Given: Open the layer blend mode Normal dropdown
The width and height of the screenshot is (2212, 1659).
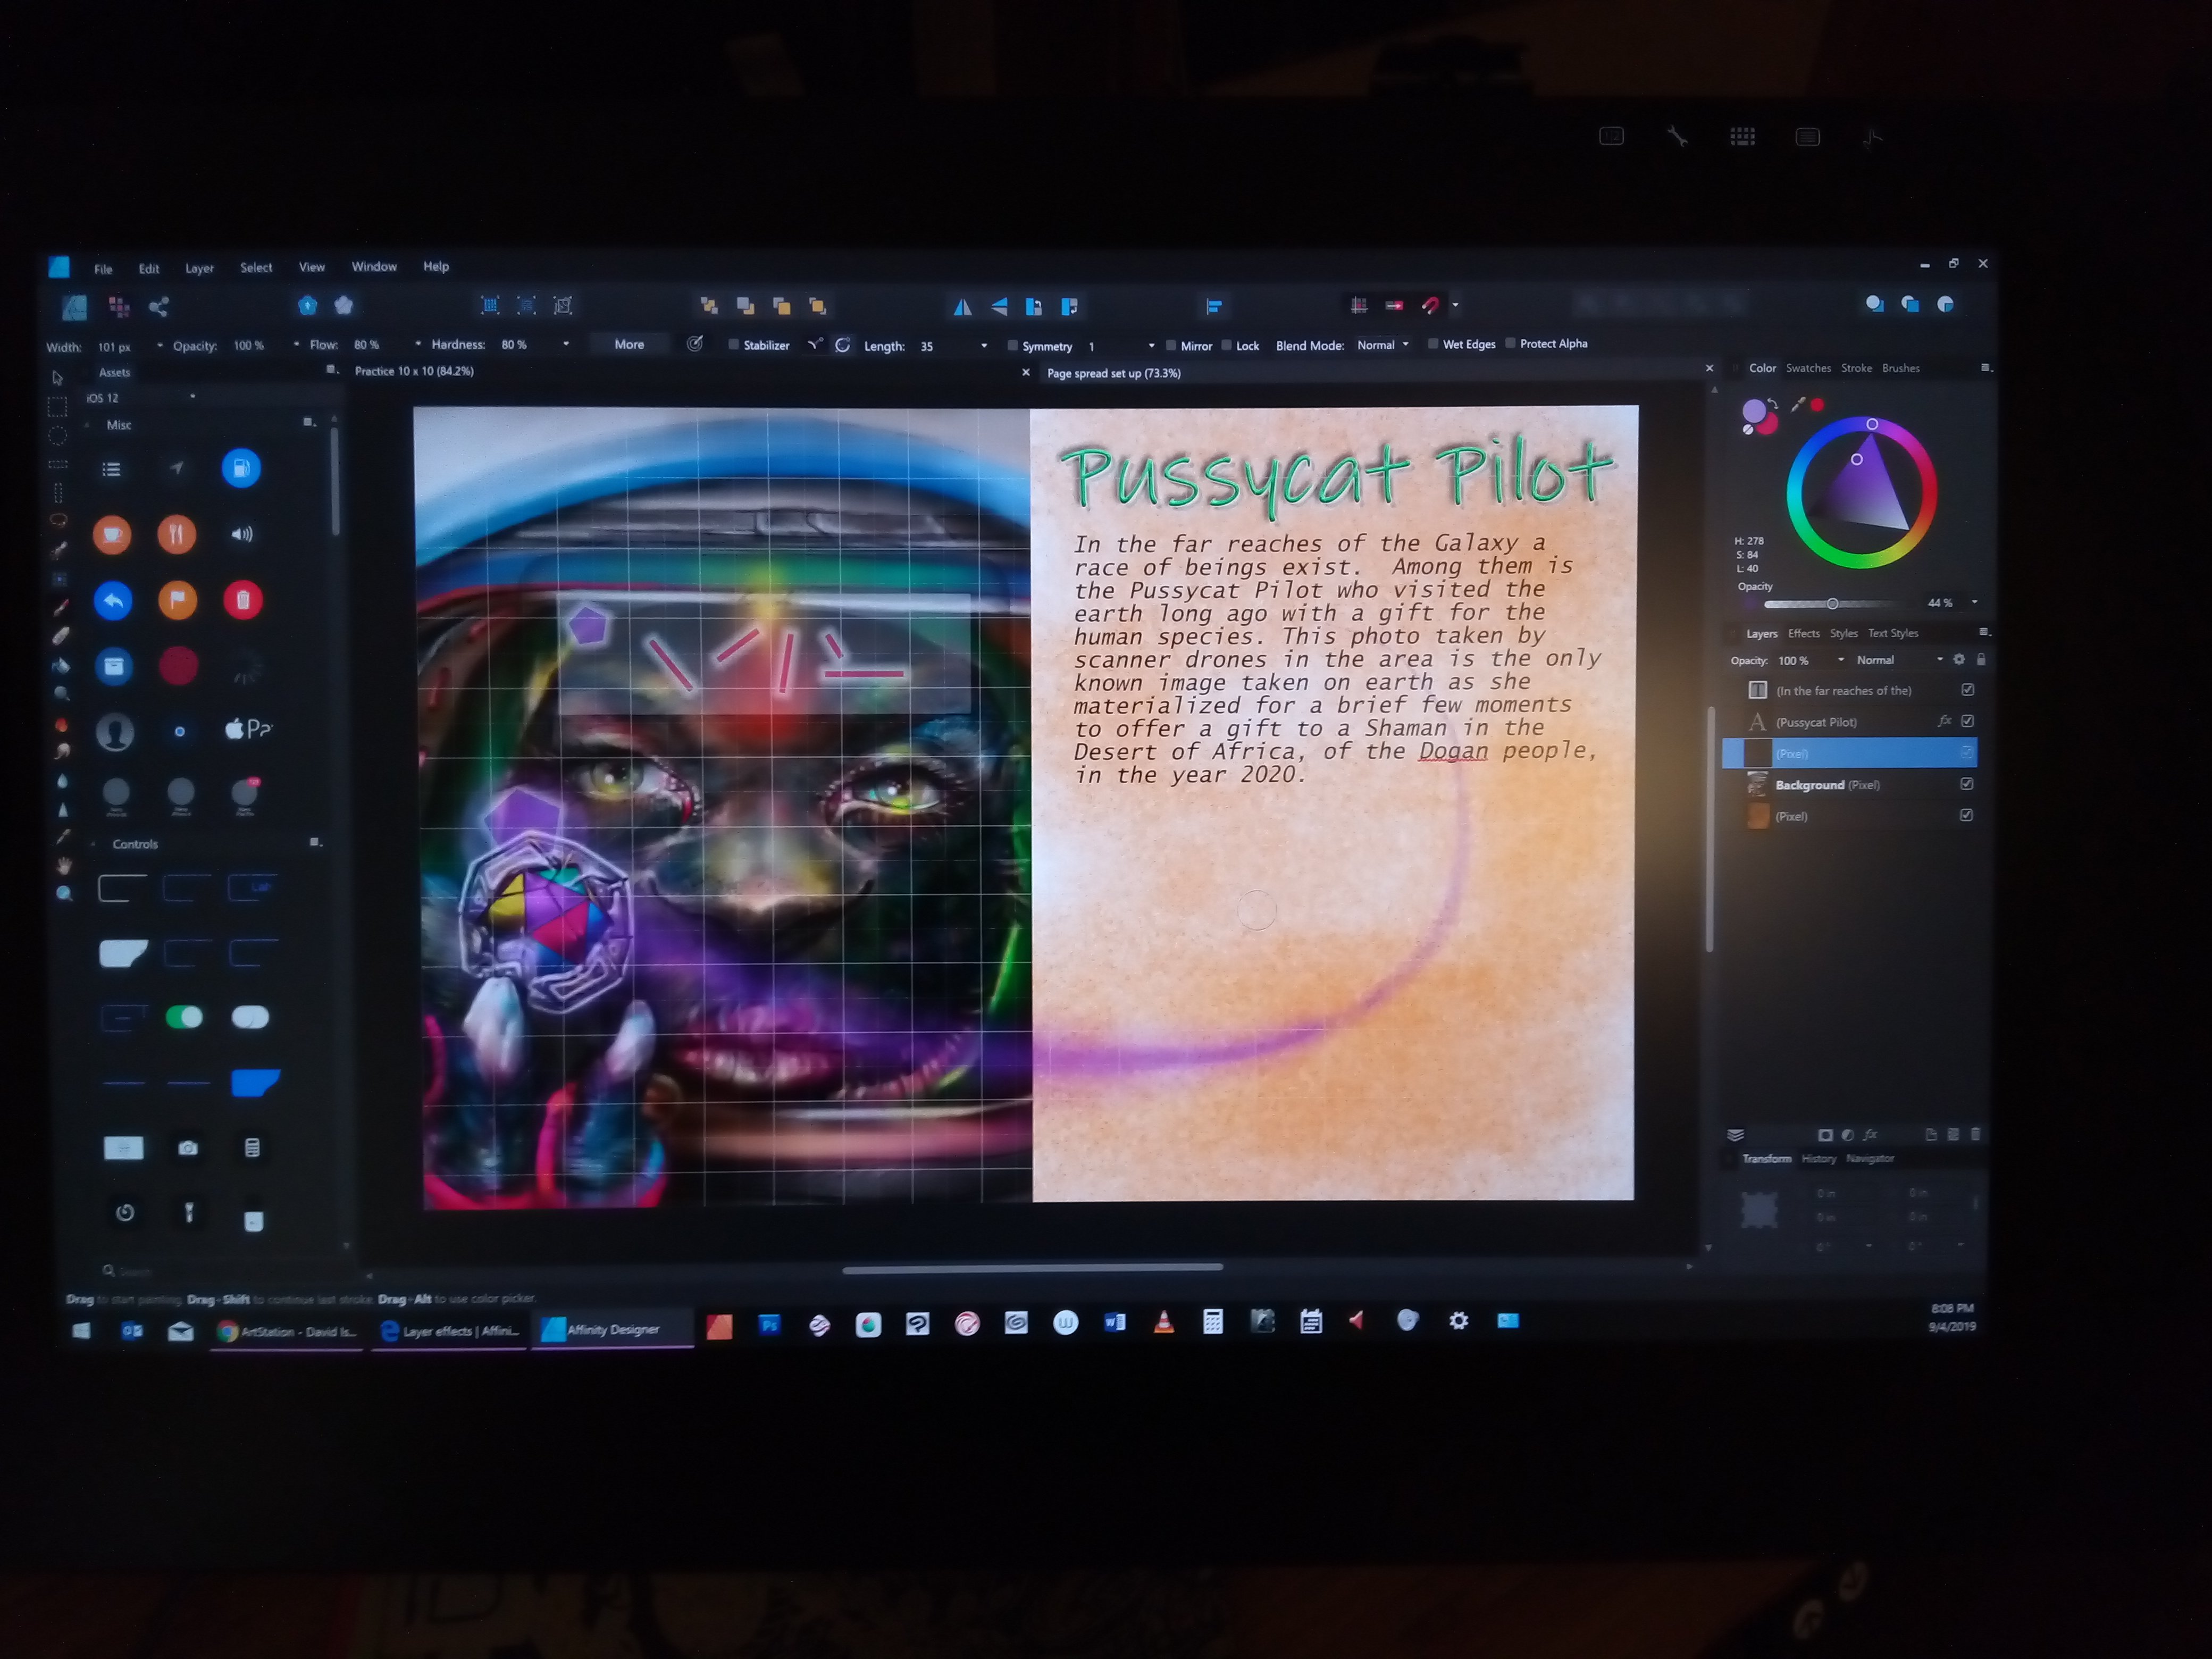Looking at the screenshot, I should 1898,660.
